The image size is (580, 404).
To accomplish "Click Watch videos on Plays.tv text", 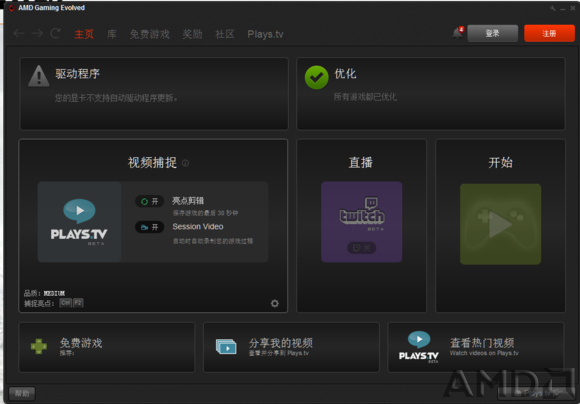I will pos(484,353).
